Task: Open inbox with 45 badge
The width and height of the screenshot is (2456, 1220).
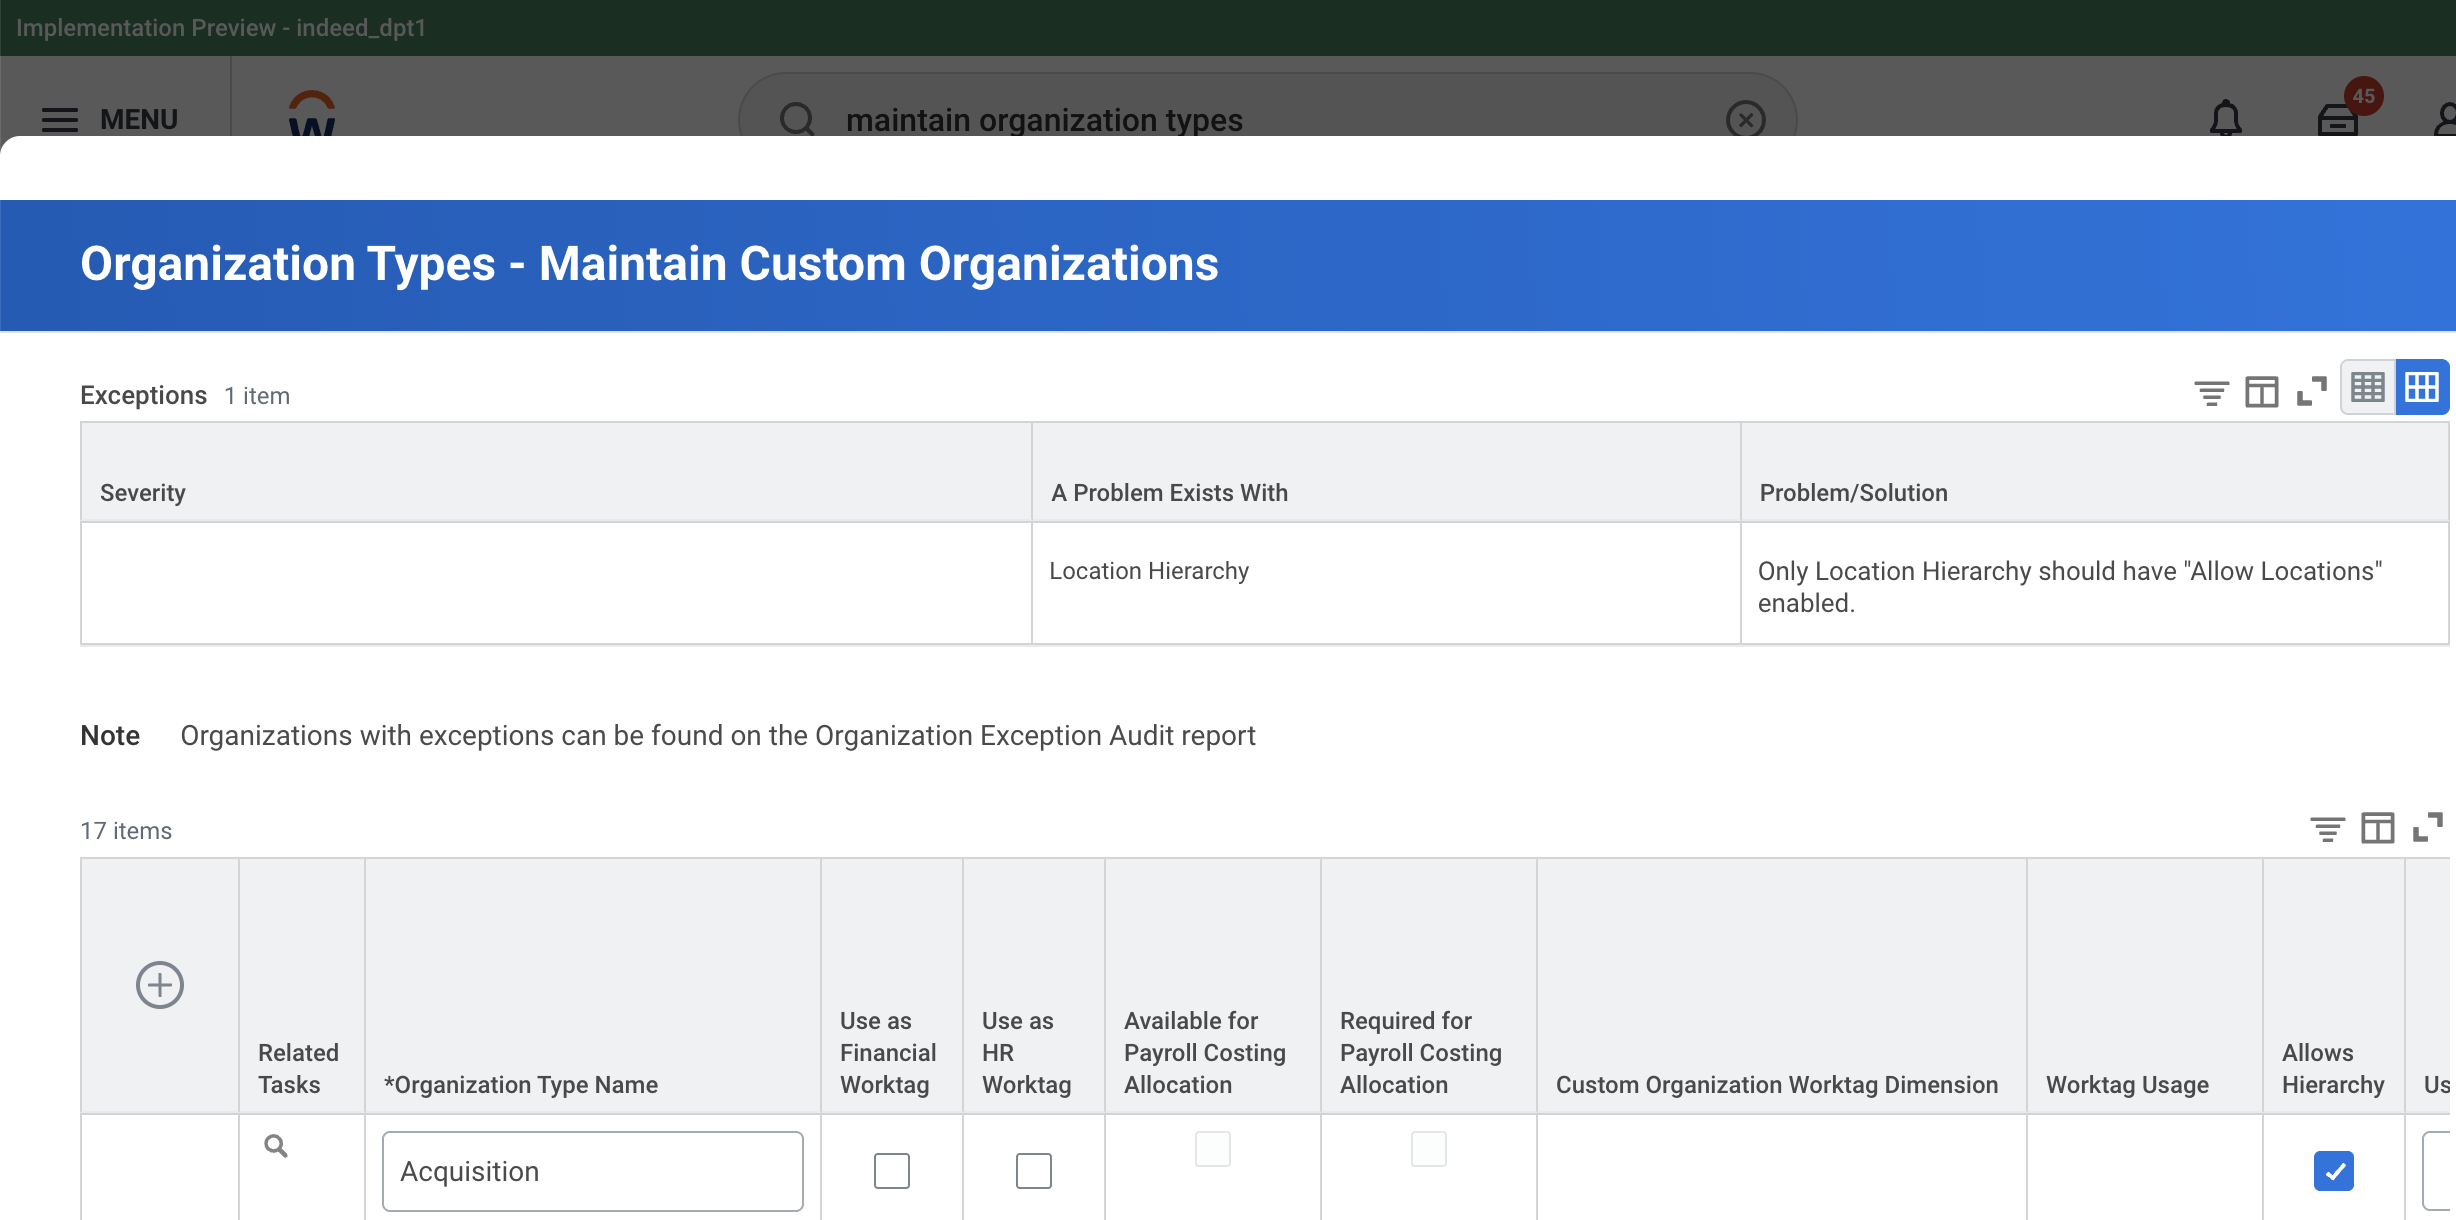Action: 2339,118
